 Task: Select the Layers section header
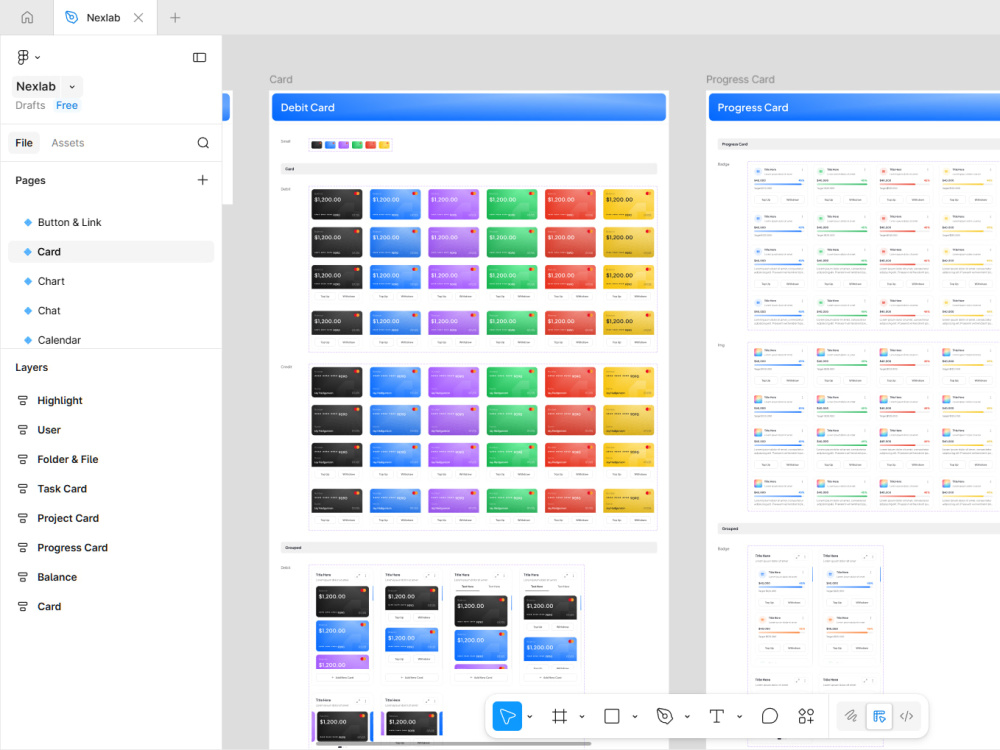31,367
